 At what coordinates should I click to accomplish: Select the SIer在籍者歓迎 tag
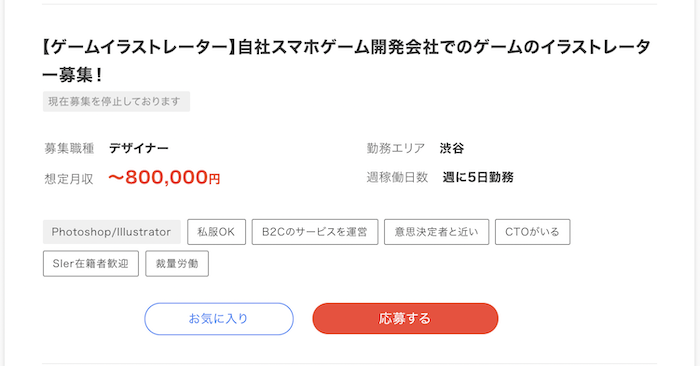pyautogui.click(x=91, y=263)
